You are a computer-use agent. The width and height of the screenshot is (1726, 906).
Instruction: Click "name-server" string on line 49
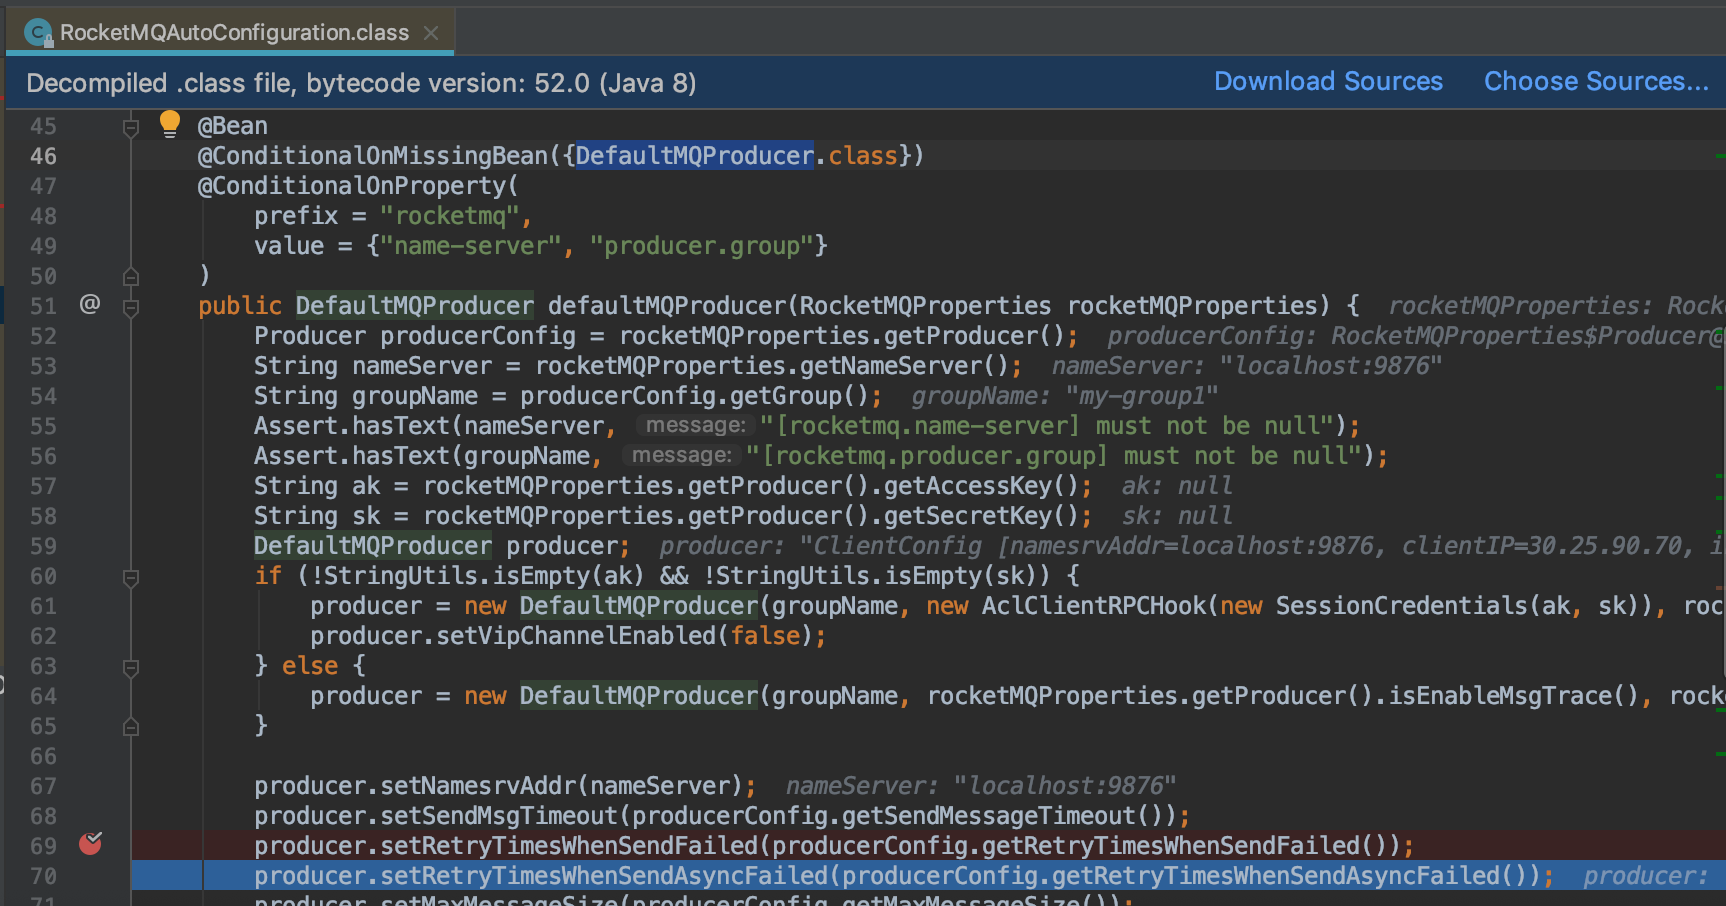point(470,246)
